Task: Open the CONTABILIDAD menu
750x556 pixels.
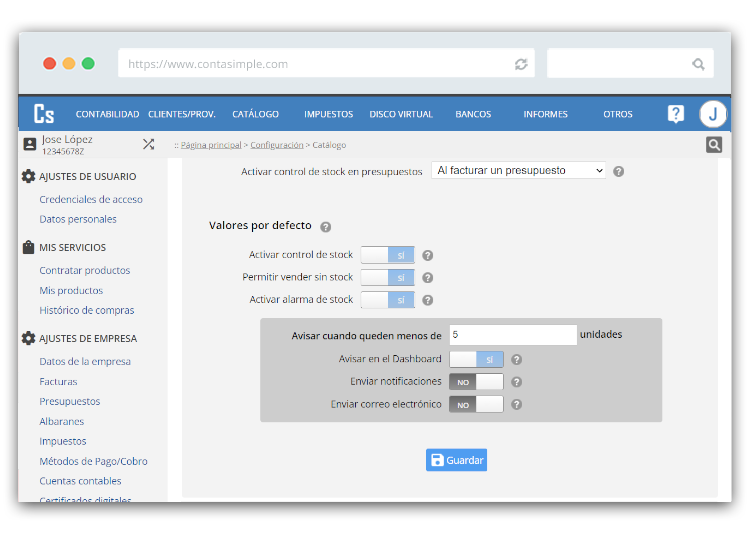Action: pyautogui.click(x=107, y=114)
